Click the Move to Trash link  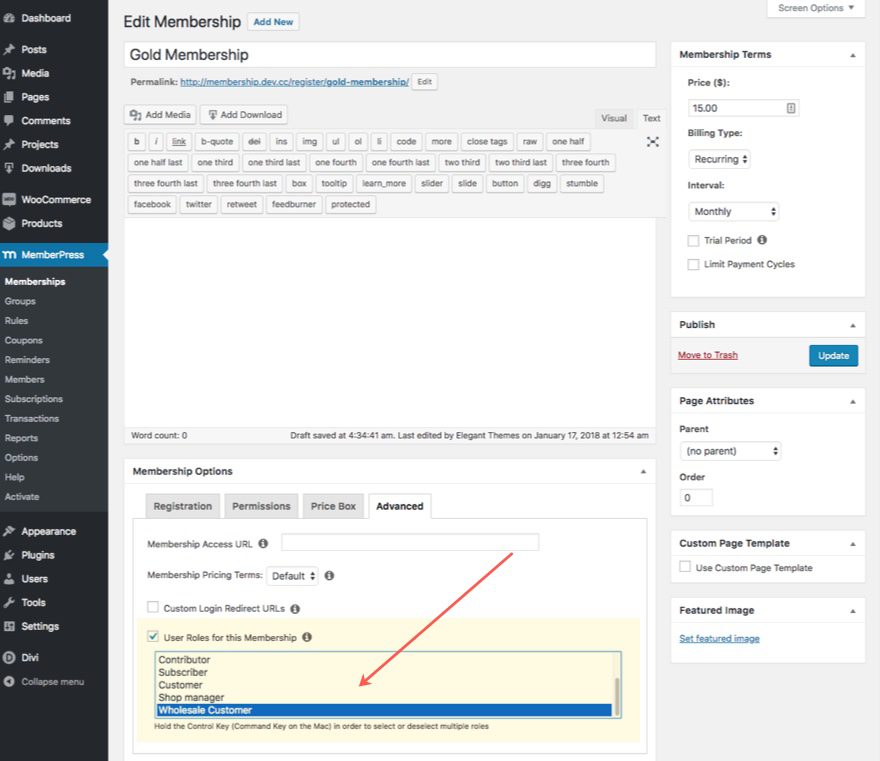coord(707,355)
